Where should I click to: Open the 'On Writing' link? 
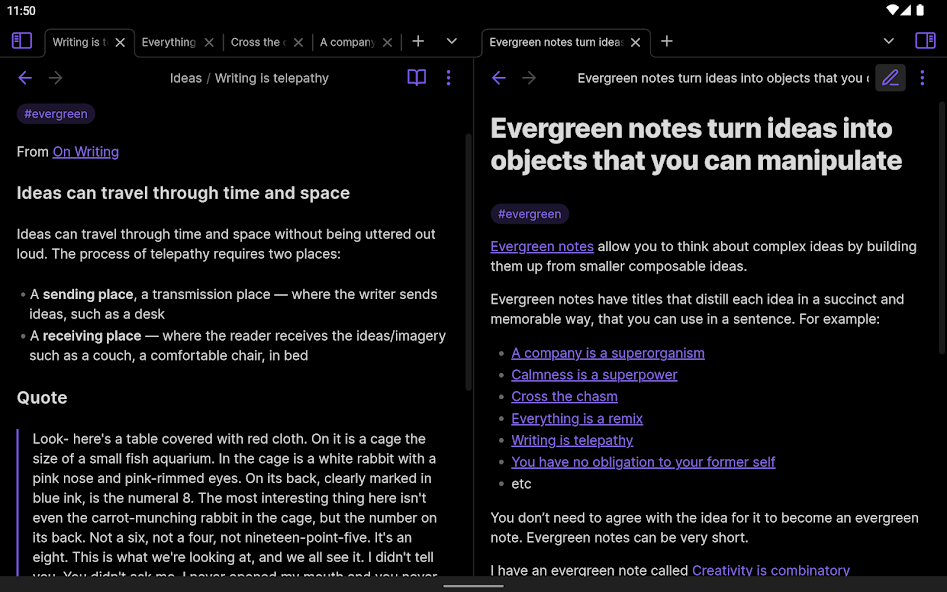(85, 152)
